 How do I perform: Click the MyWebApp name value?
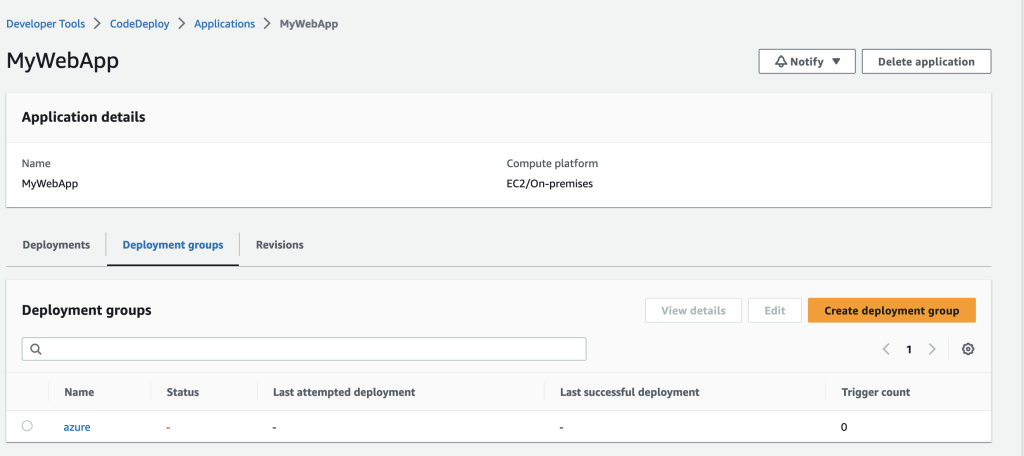tap(50, 184)
